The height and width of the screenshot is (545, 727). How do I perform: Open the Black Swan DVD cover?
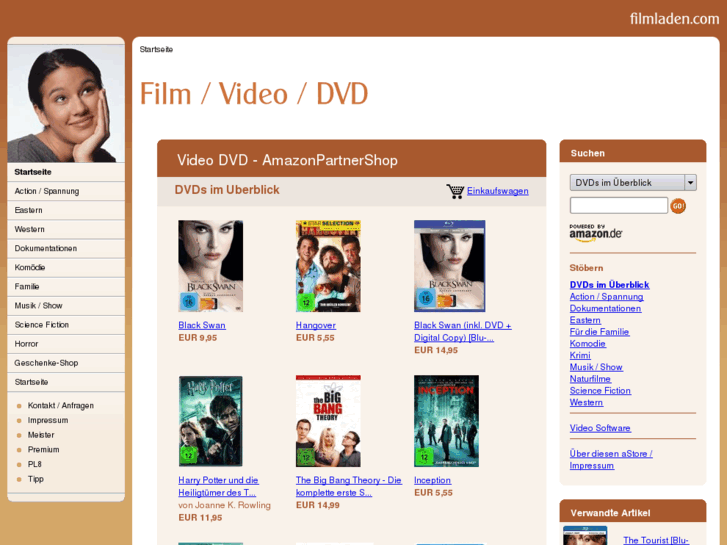click(210, 266)
